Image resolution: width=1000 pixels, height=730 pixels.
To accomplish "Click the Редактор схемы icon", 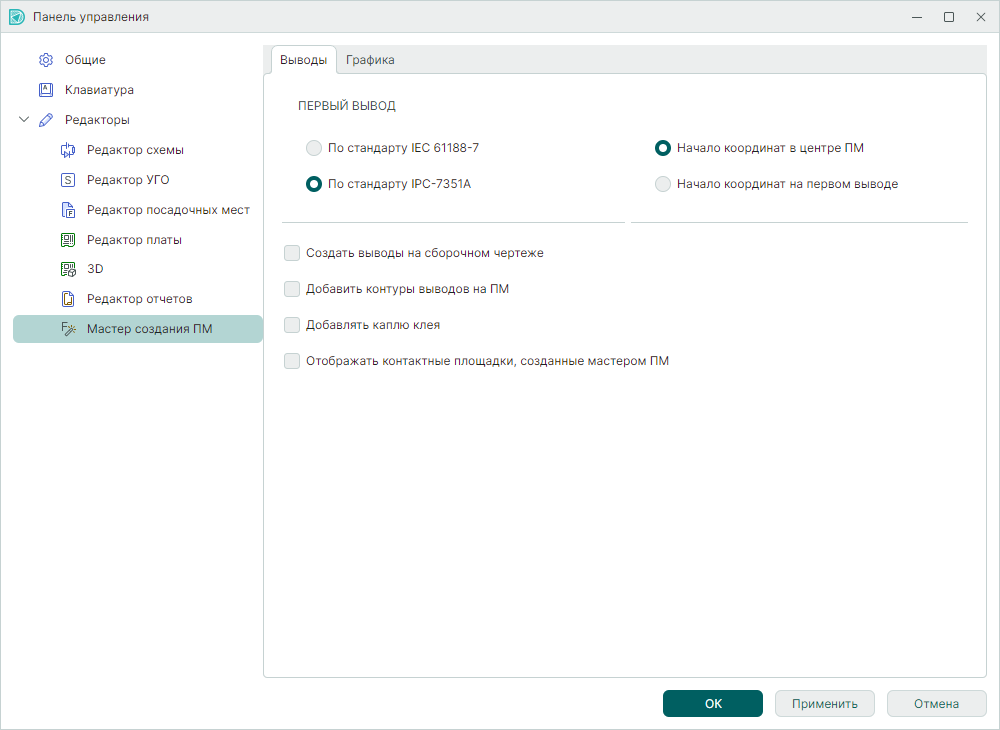I will (x=68, y=150).
